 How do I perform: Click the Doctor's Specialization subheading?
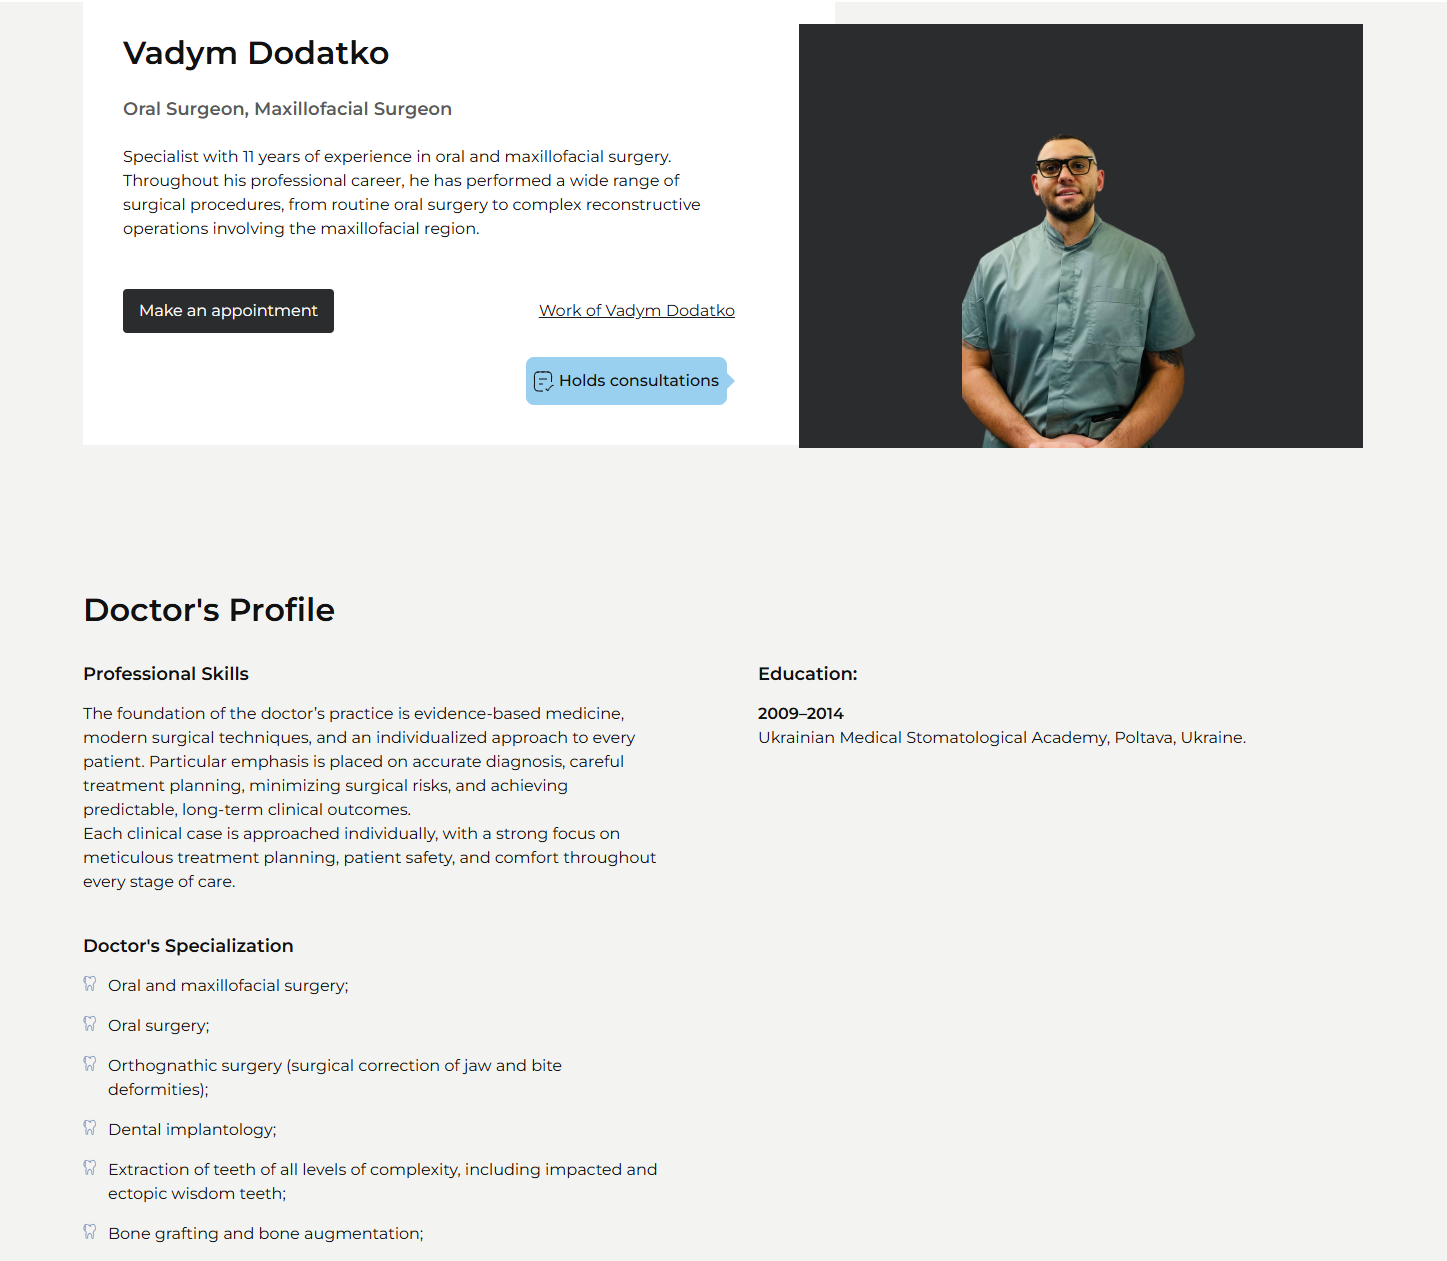[x=188, y=946]
